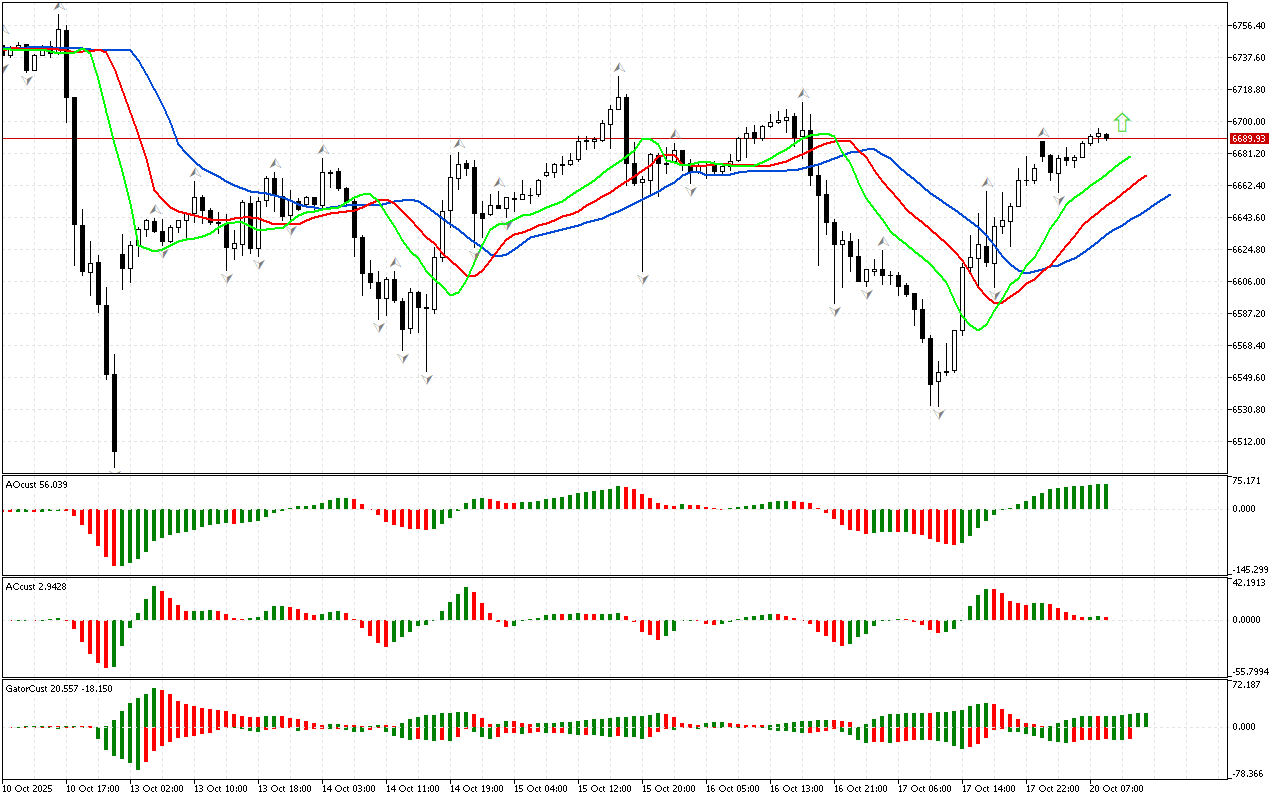Select the GatorCust indicator label
Image resolution: width=1280 pixels, height=800 pixels.
59,688
